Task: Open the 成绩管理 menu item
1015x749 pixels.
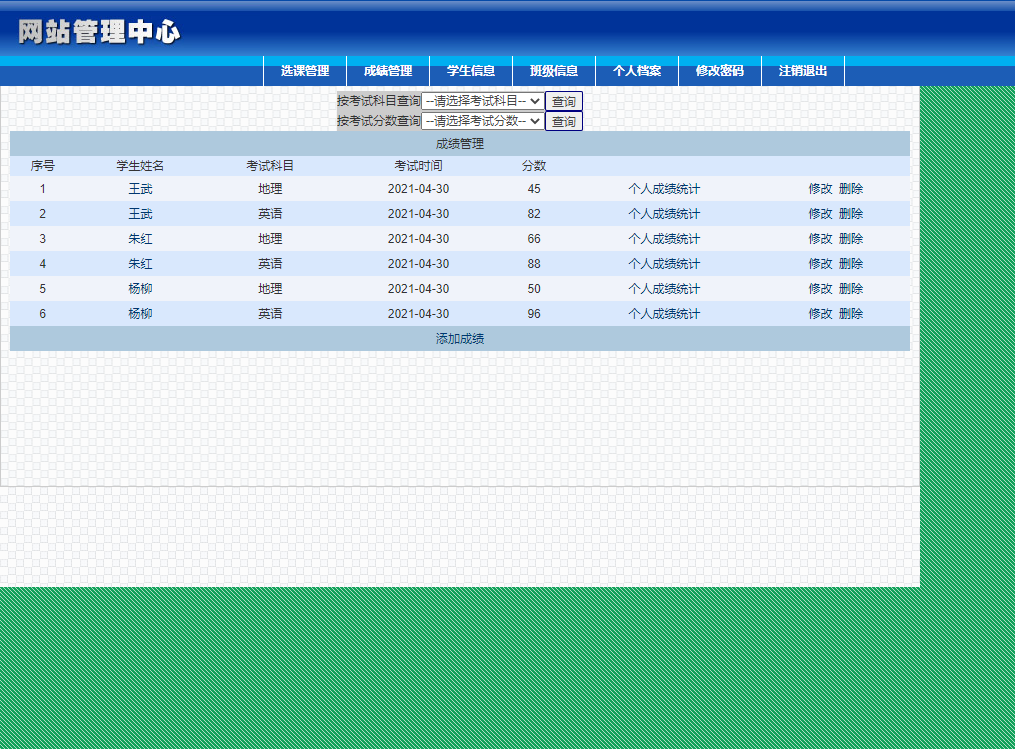Action: click(388, 71)
